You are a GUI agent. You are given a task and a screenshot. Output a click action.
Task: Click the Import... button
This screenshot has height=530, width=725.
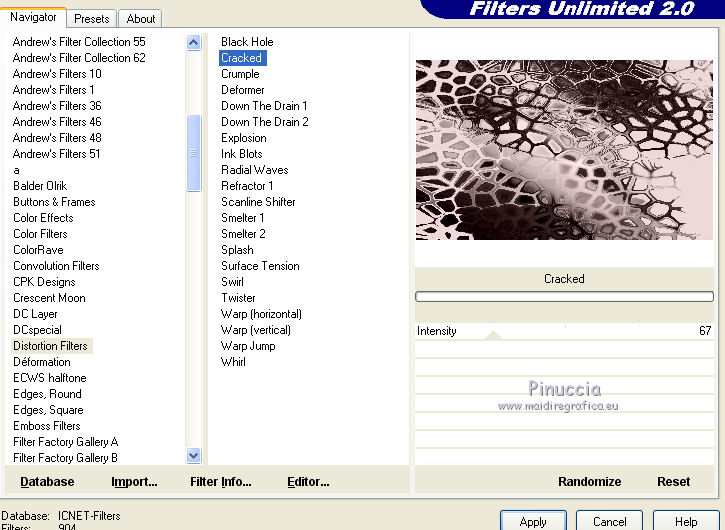coord(134,482)
